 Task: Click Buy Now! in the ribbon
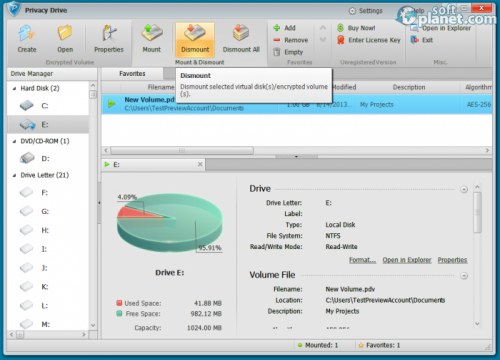[x=356, y=28]
